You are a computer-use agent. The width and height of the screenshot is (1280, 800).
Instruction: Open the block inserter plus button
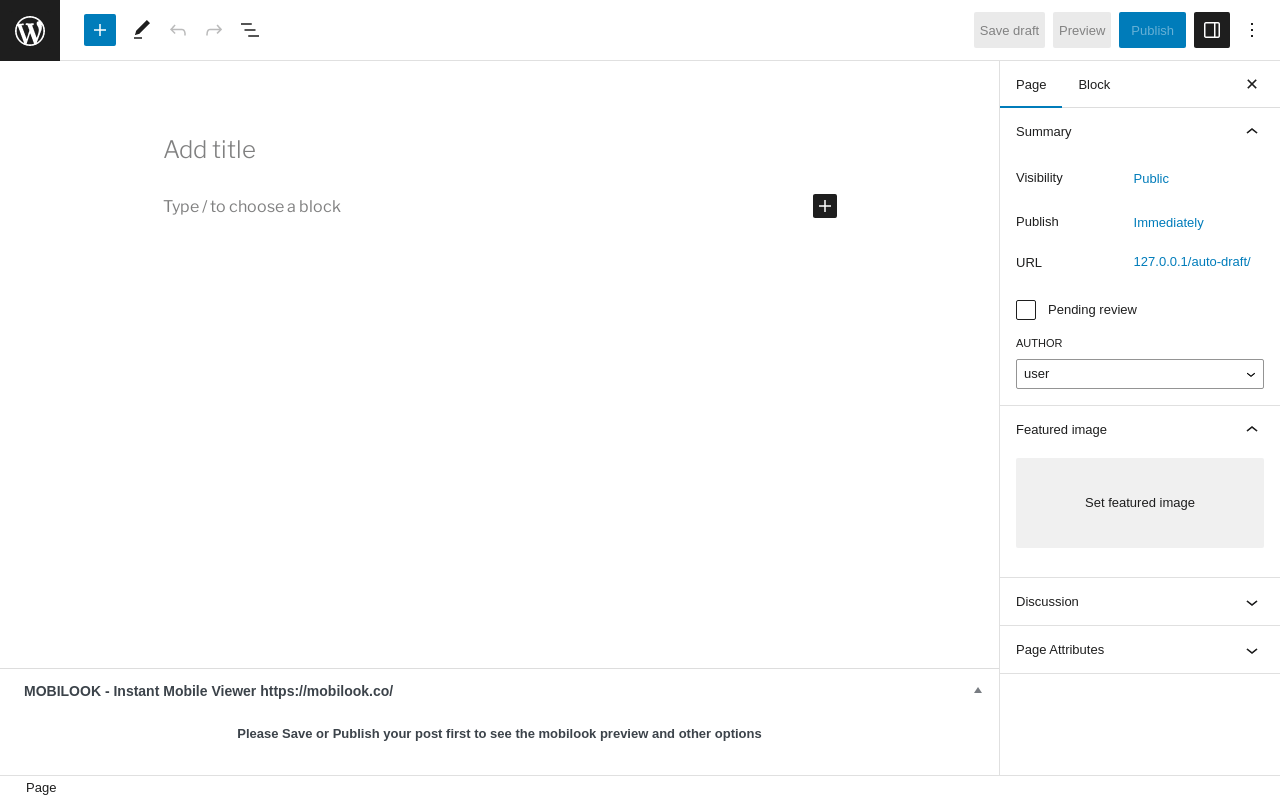(100, 30)
